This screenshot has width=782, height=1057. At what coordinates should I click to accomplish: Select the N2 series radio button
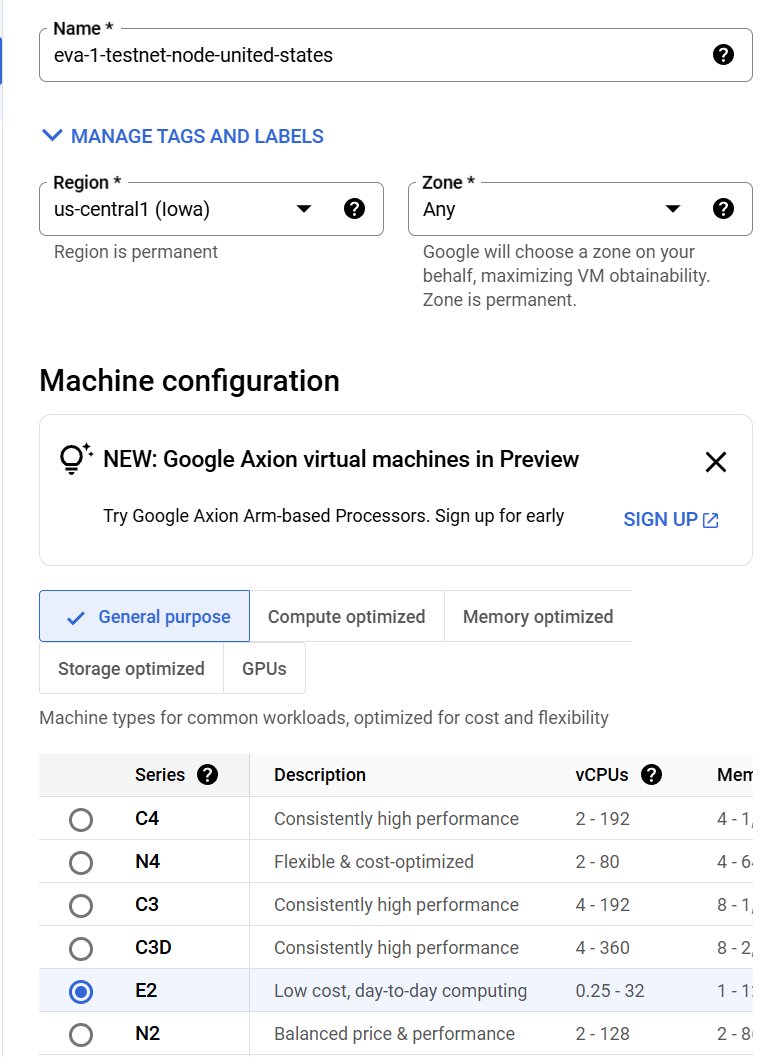tap(81, 1035)
